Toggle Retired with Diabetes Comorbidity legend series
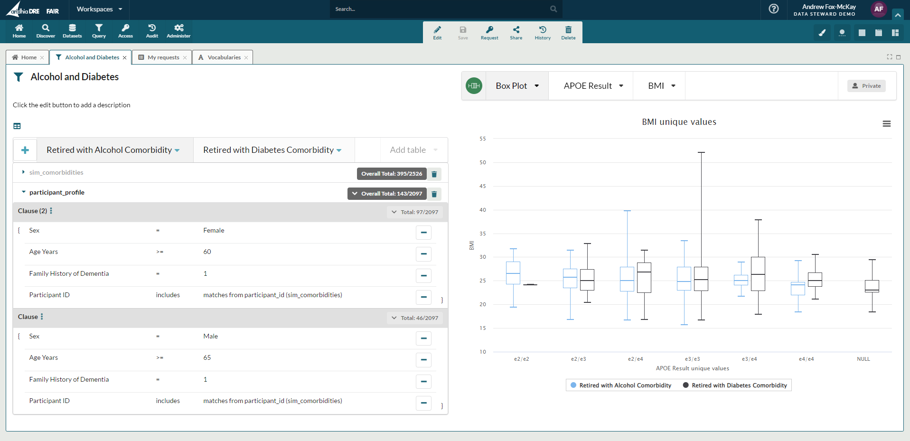 click(x=735, y=385)
